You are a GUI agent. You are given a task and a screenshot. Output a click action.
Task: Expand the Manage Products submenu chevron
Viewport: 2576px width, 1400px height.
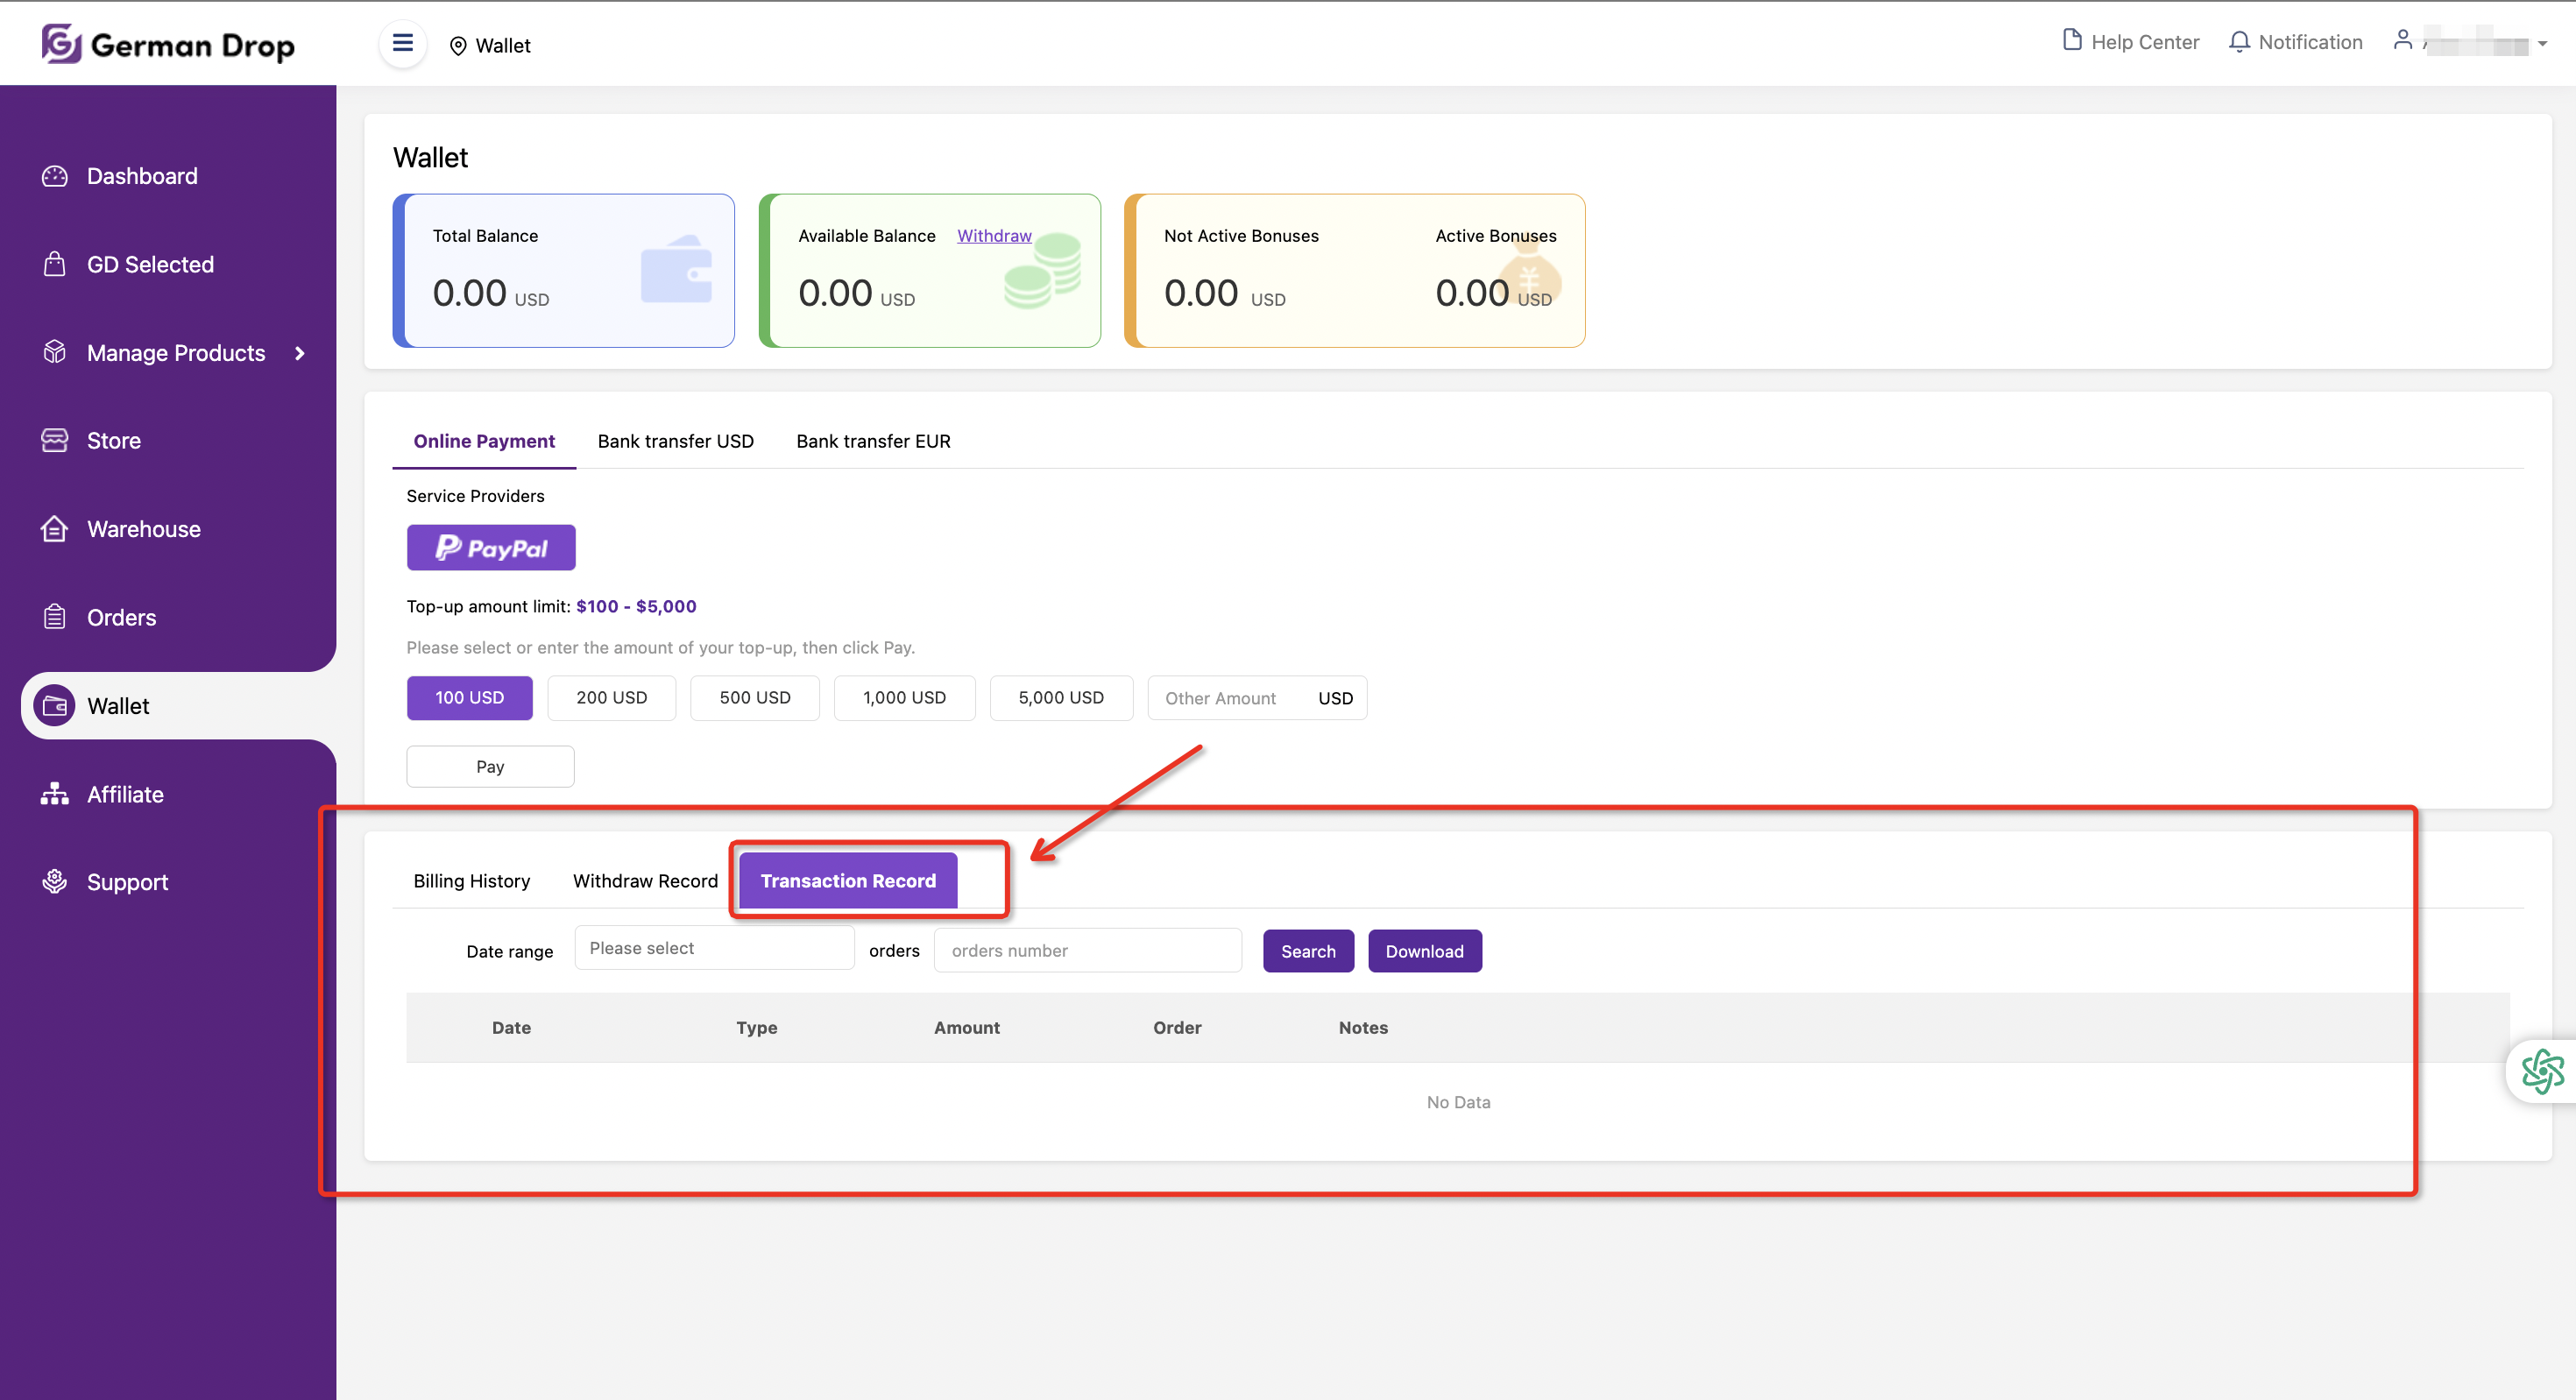point(299,353)
